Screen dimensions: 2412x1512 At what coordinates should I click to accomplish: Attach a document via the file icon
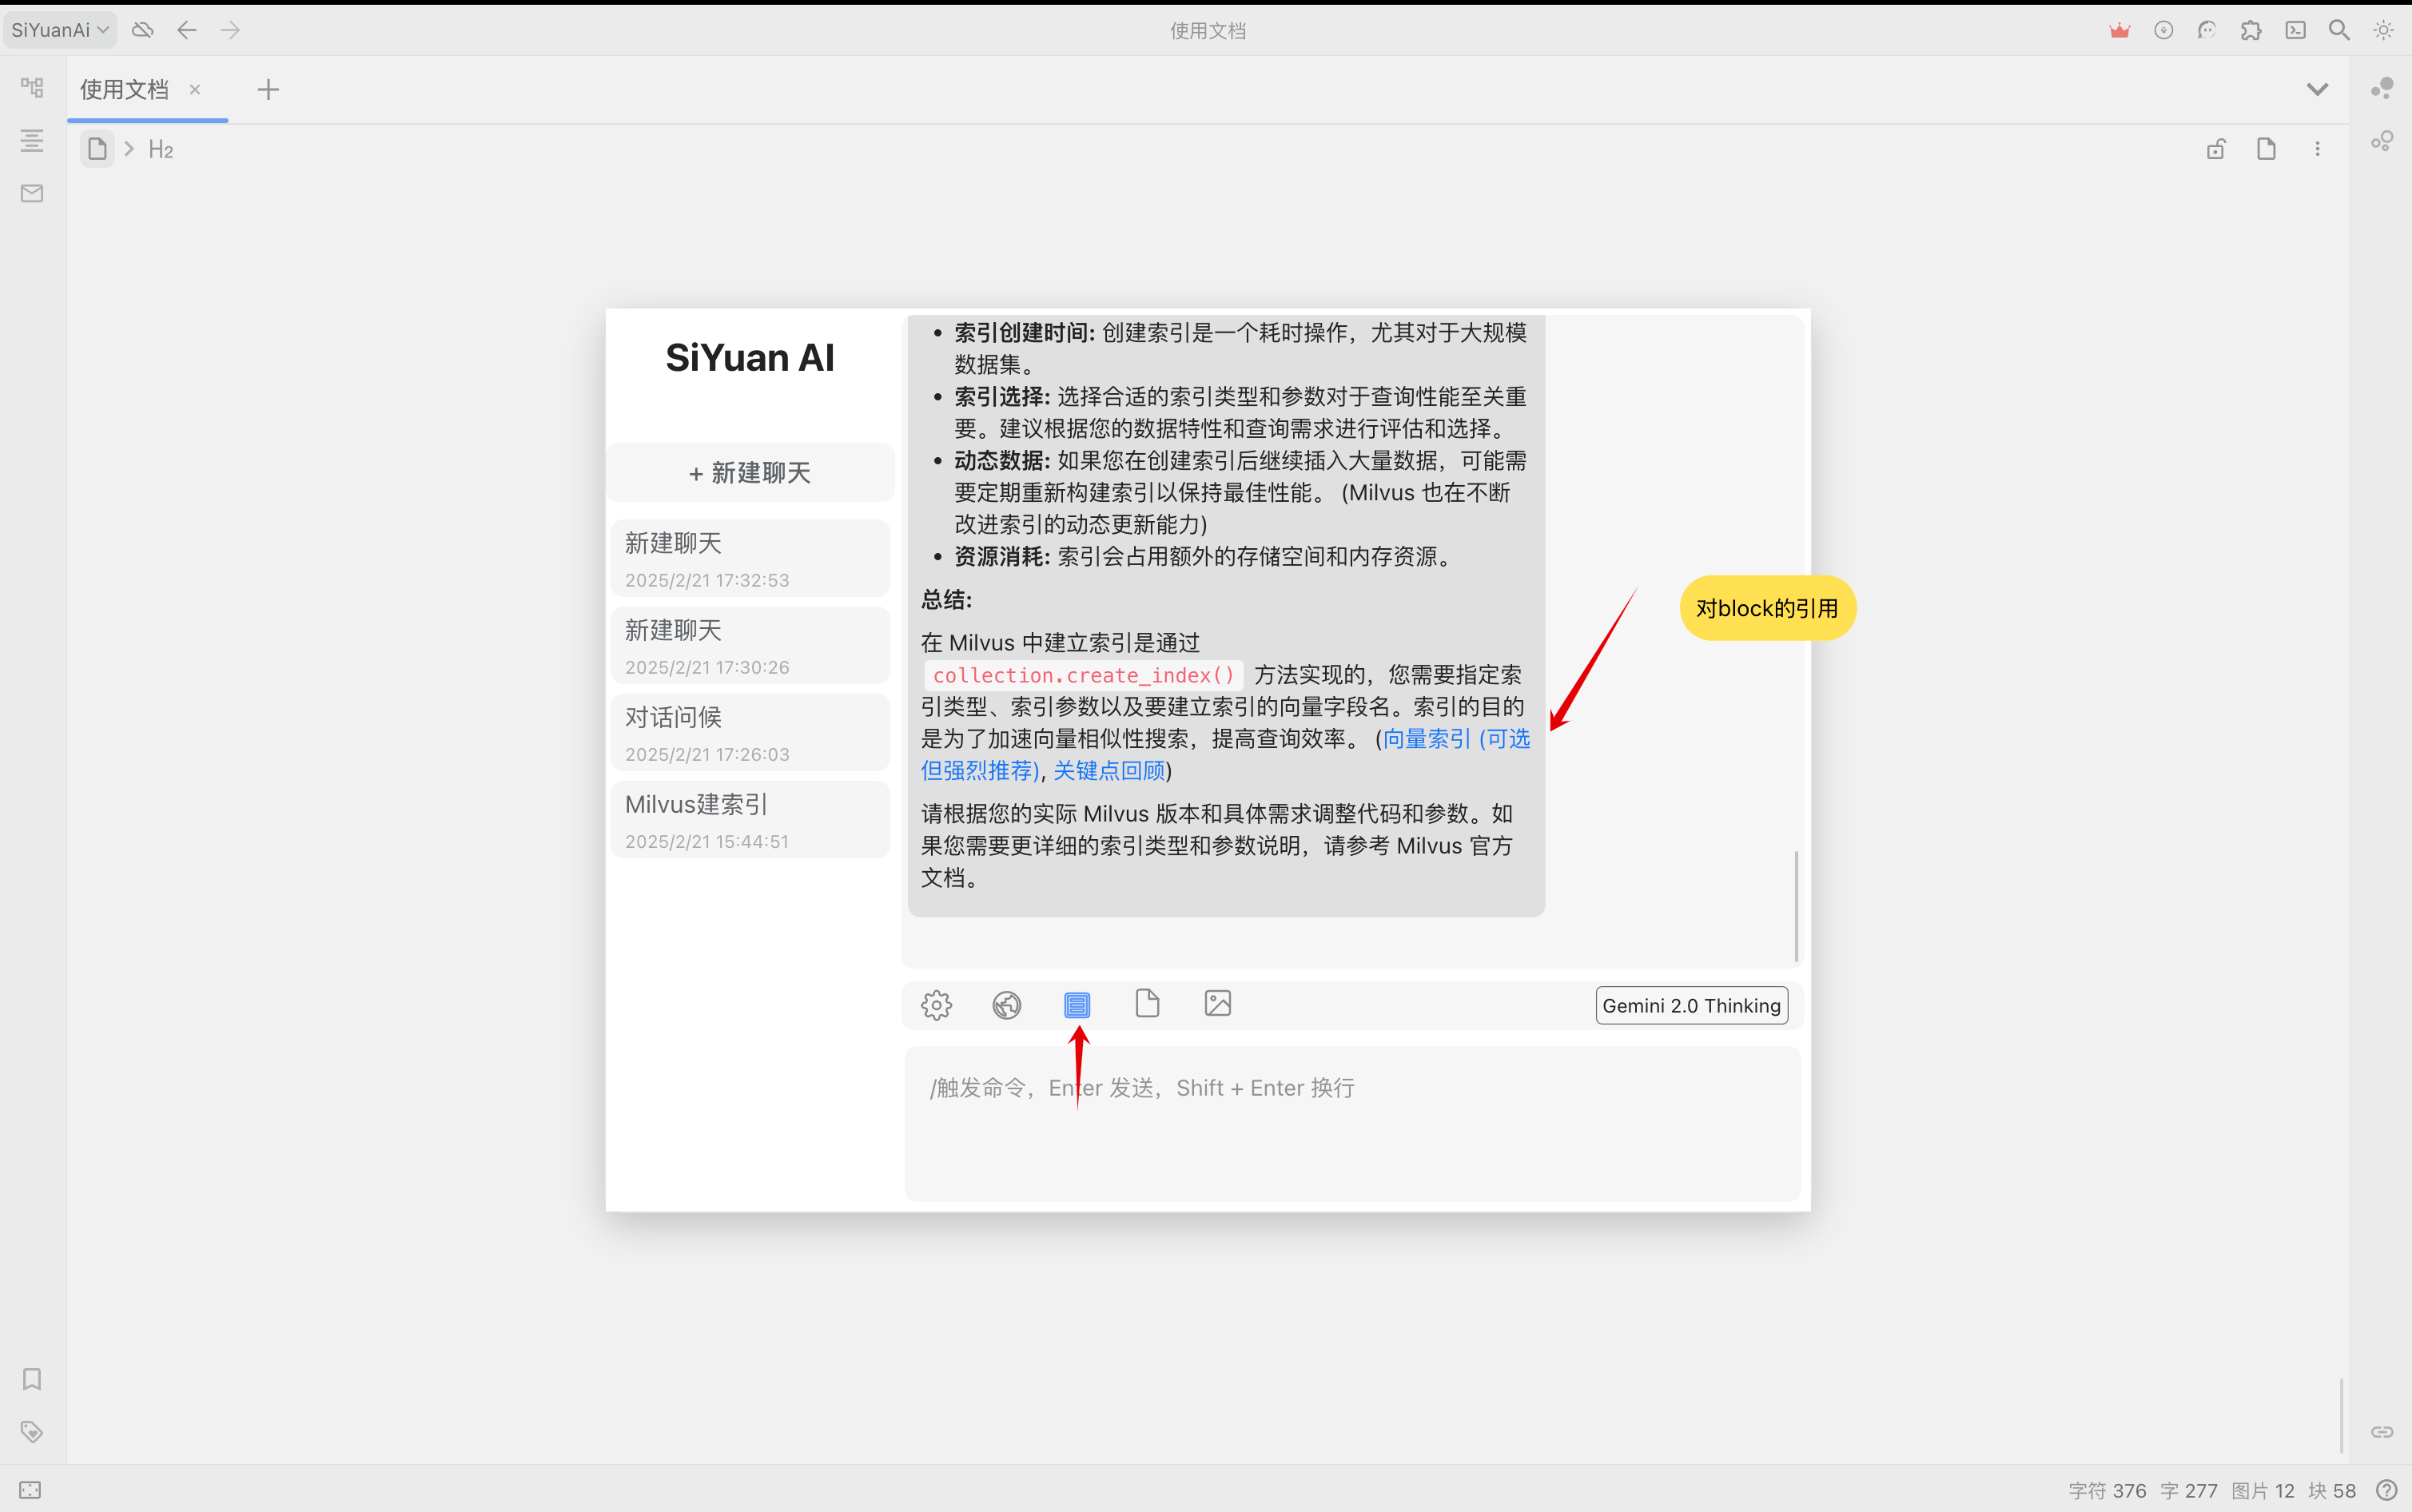[1146, 1003]
